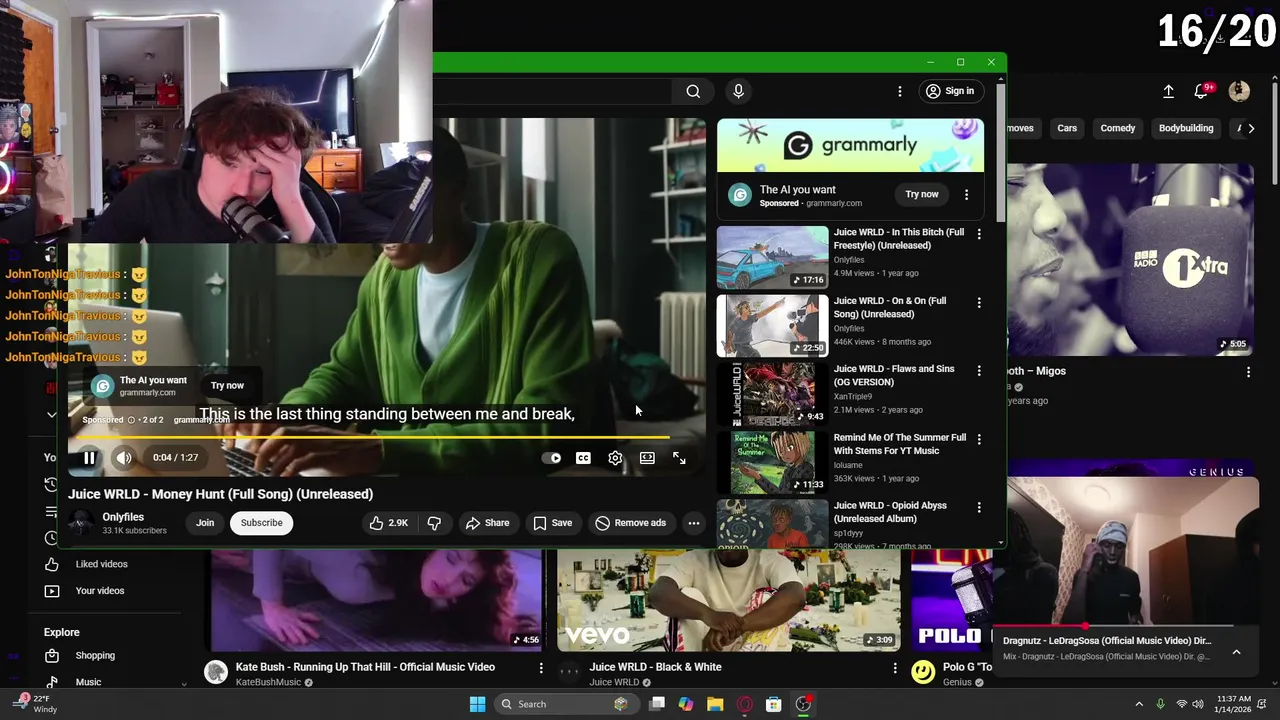Open more actions menu under the video
1280x720 pixels.
(x=694, y=523)
